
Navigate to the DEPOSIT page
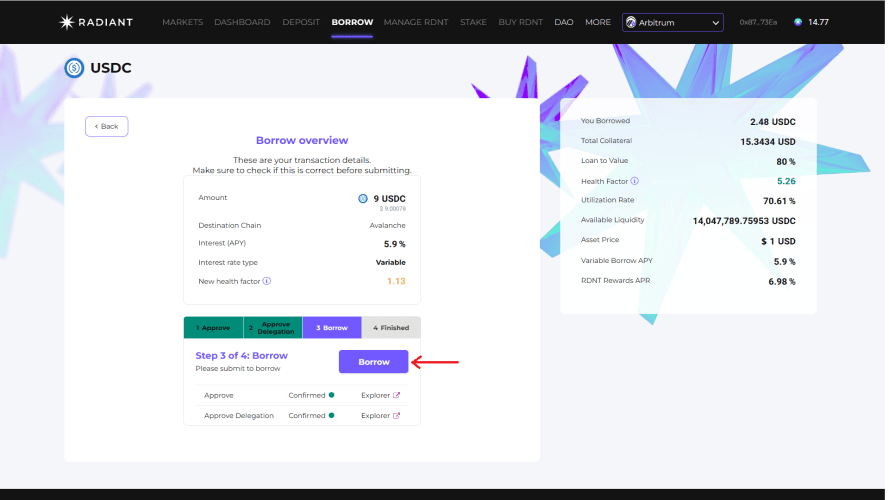(301, 22)
